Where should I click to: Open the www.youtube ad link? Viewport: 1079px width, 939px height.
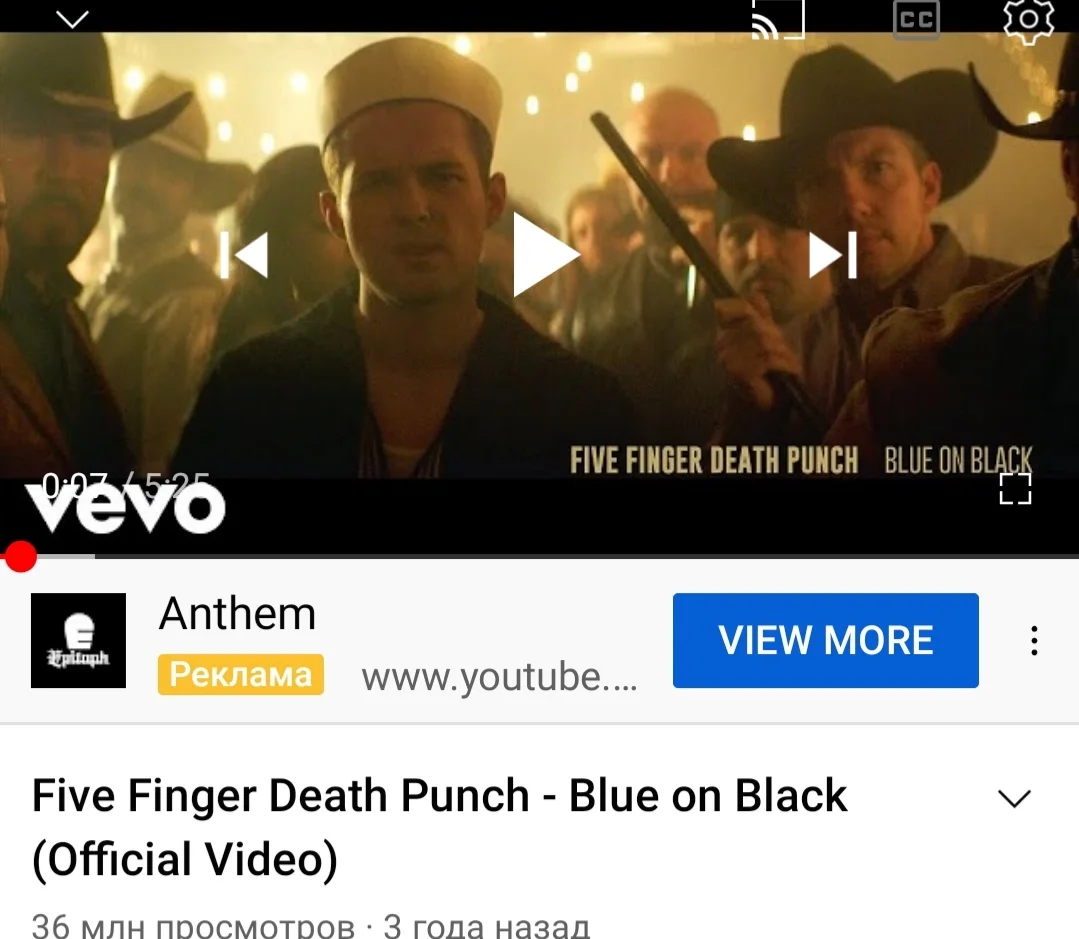point(500,677)
